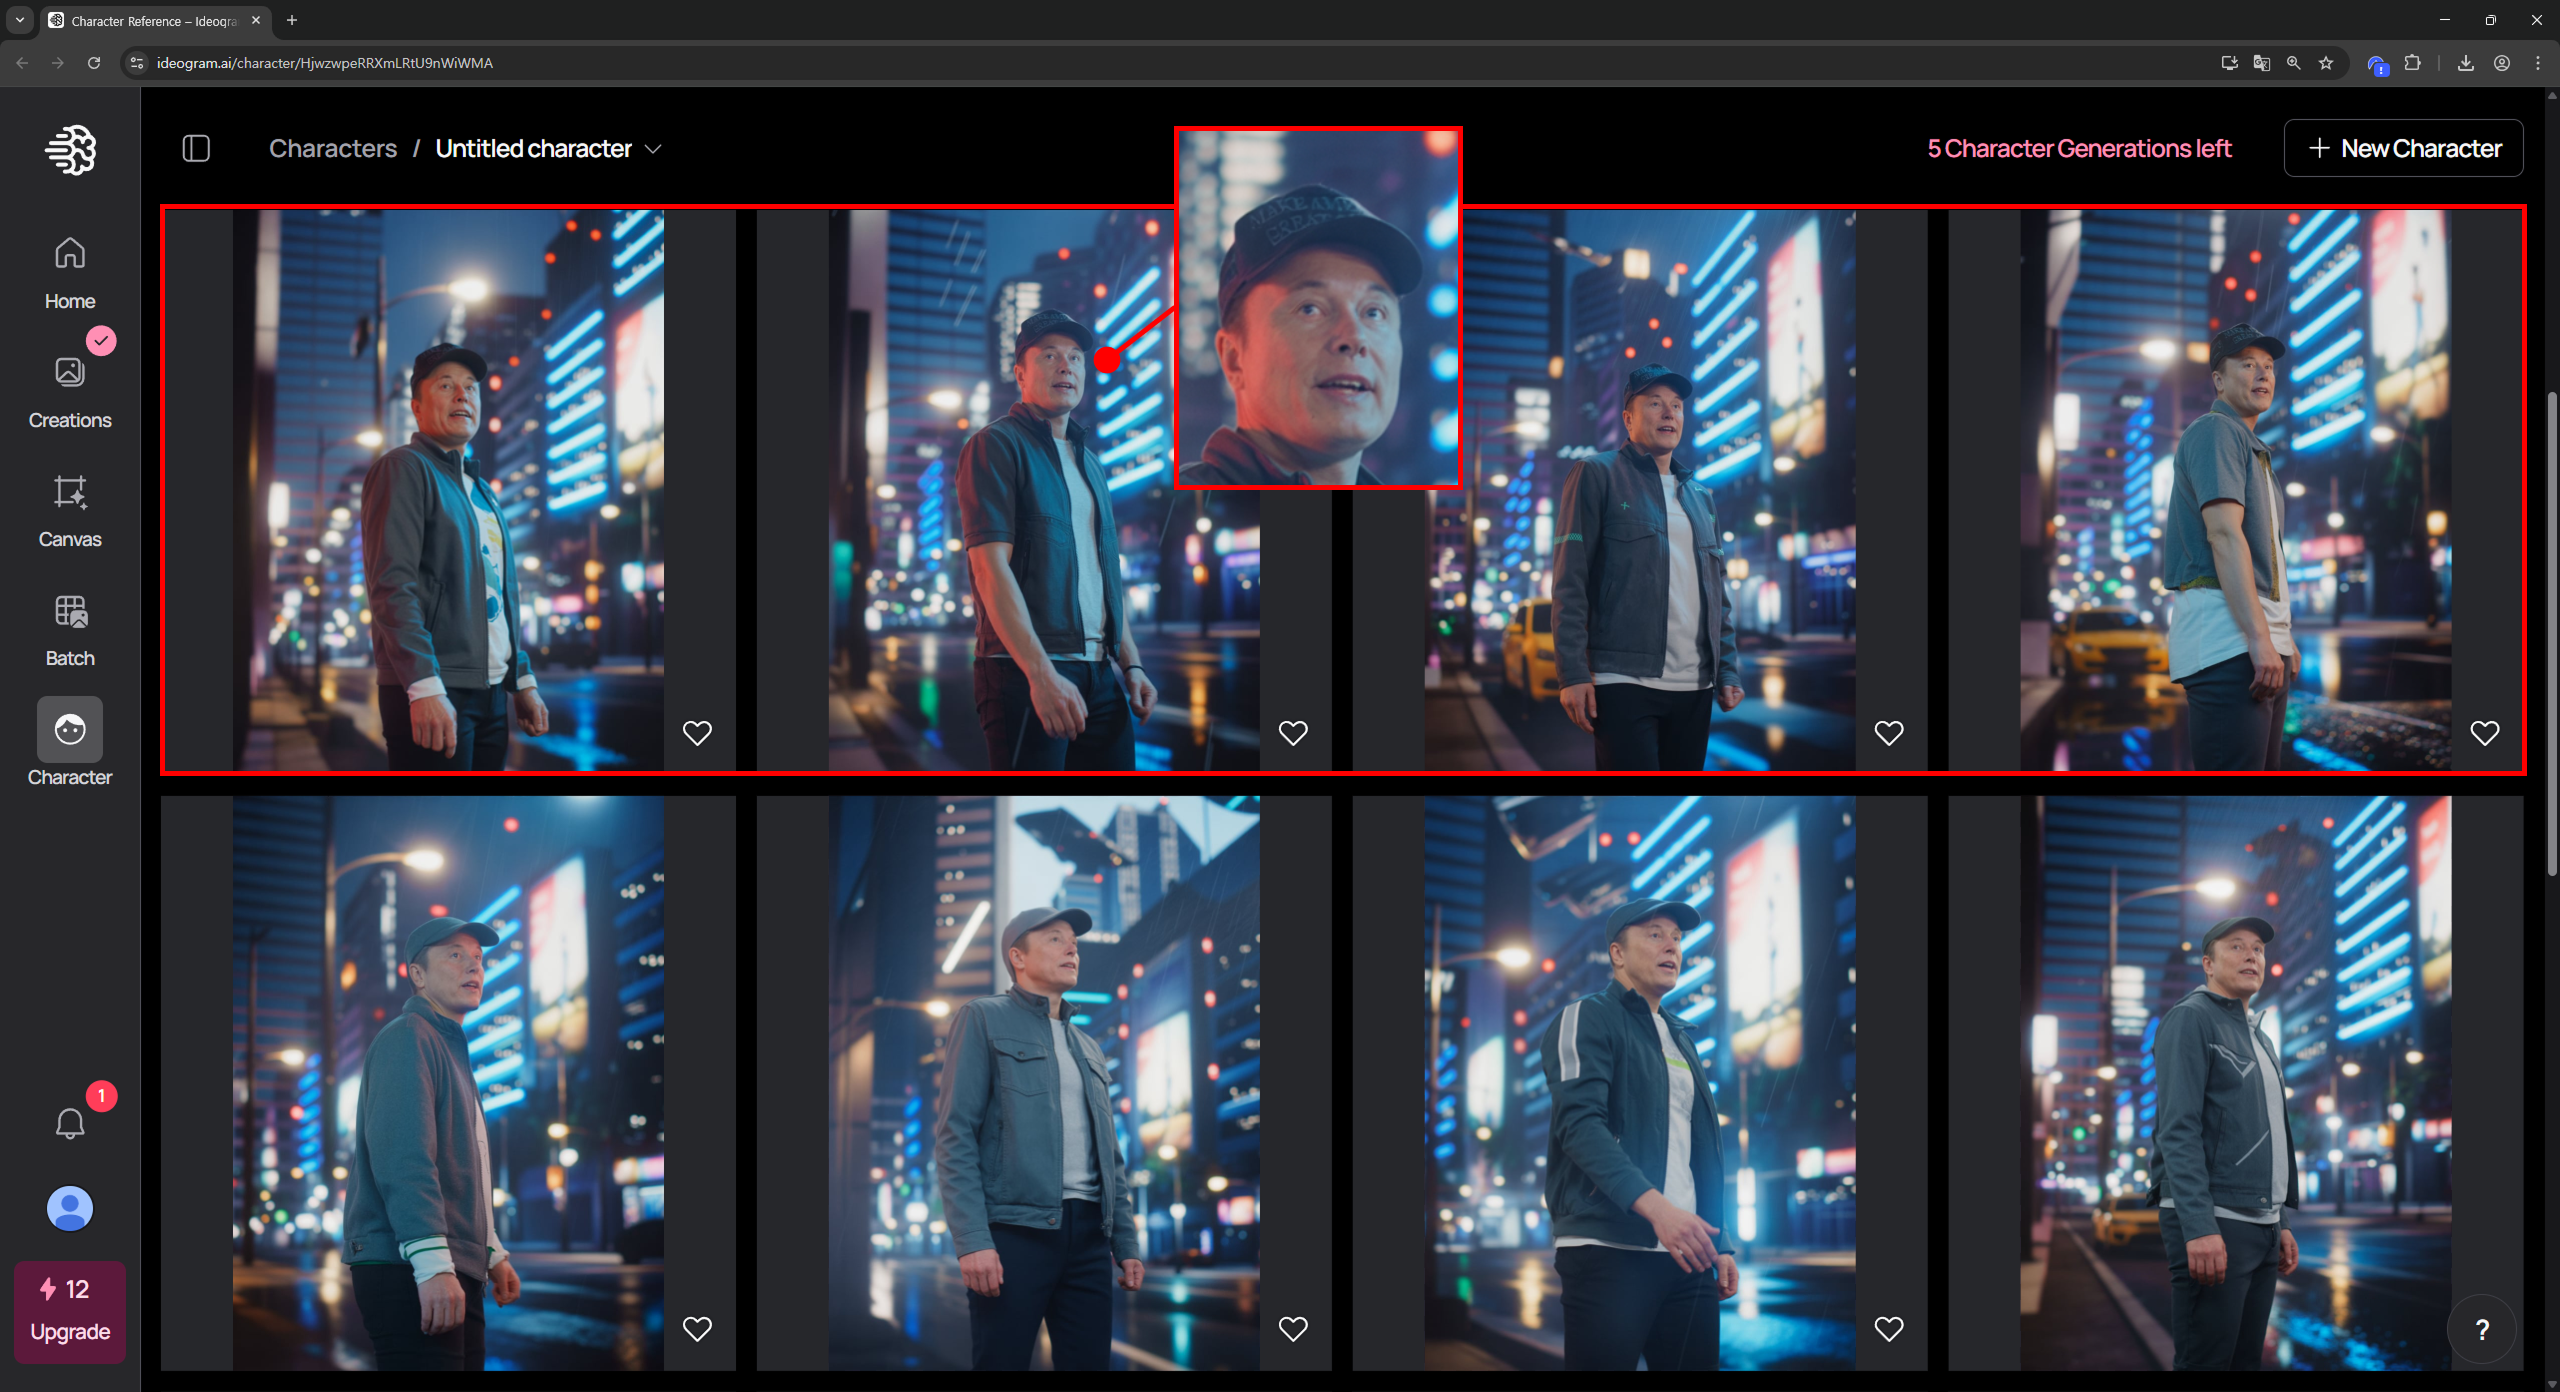Open the third bottom-row image thumbnail

(x=1639, y=1082)
